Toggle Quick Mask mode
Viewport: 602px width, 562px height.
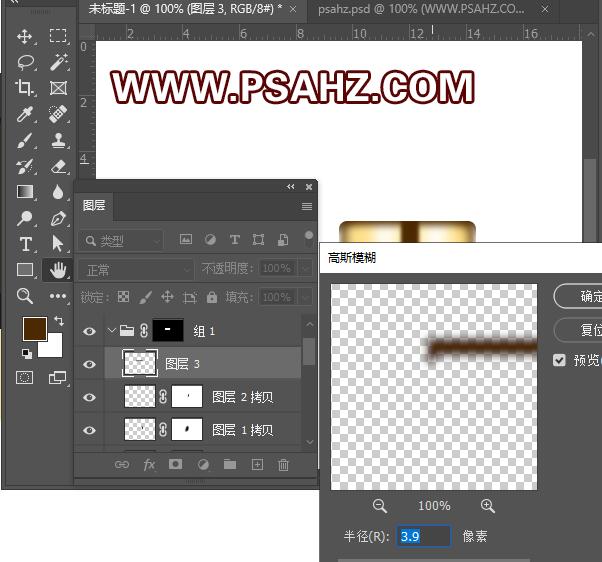25,378
